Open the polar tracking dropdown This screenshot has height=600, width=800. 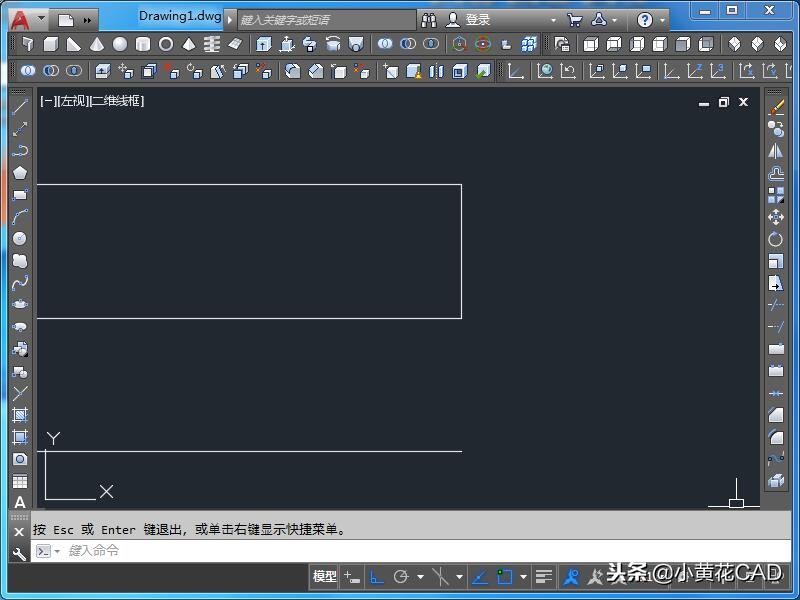click(419, 577)
